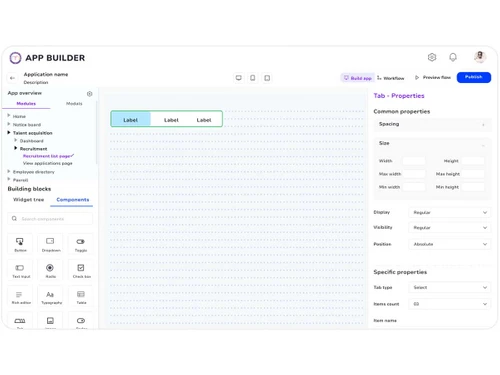The width and height of the screenshot is (500, 375).
Task: Expand the Employee directory module
Action: point(9,171)
